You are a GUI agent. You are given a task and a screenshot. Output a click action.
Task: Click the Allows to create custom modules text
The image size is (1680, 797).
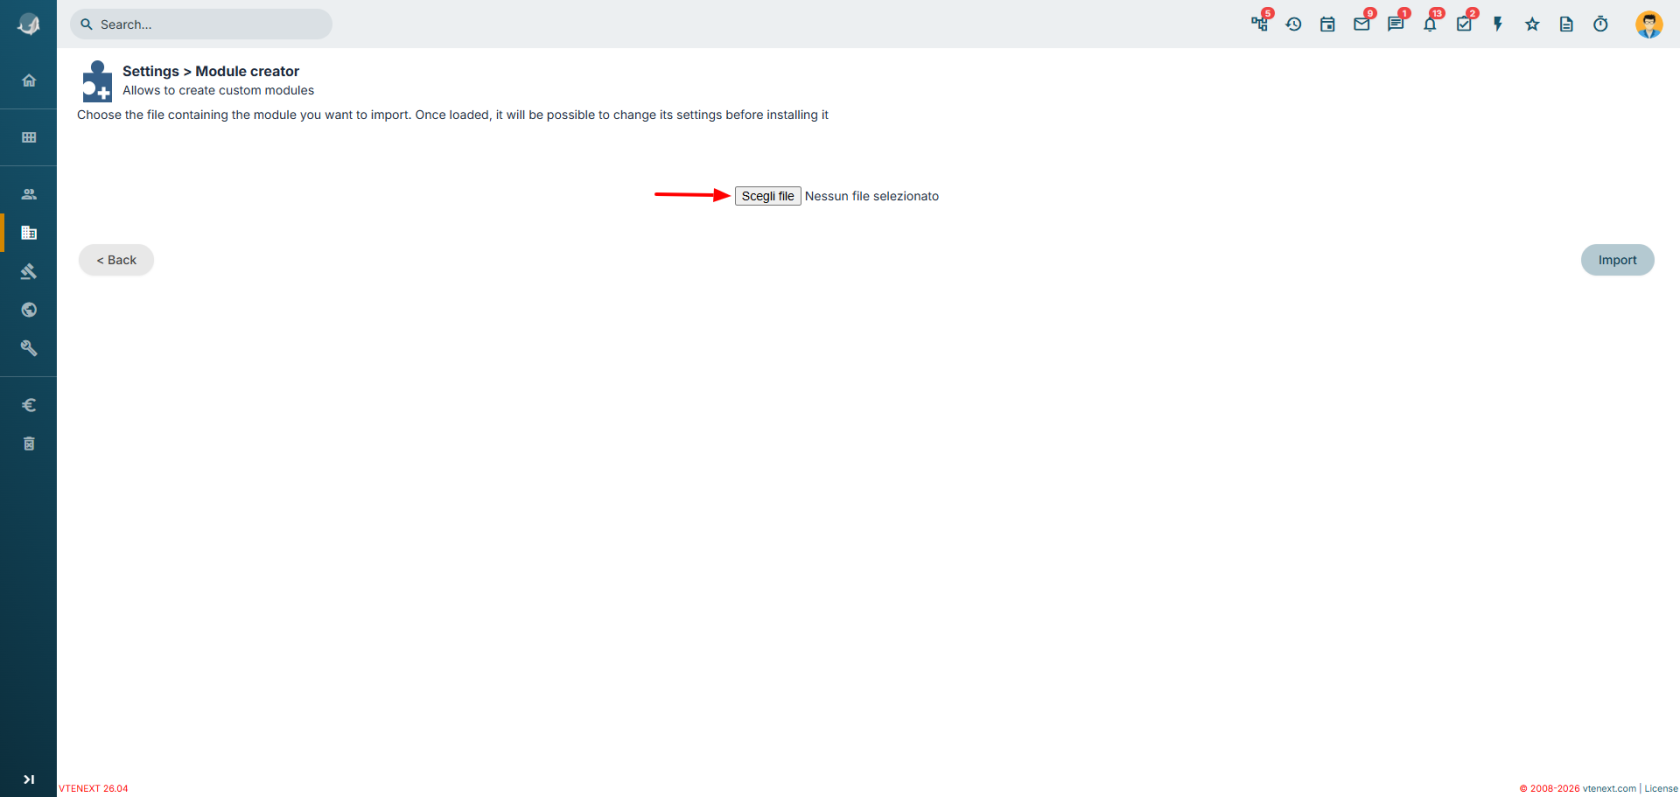(218, 90)
